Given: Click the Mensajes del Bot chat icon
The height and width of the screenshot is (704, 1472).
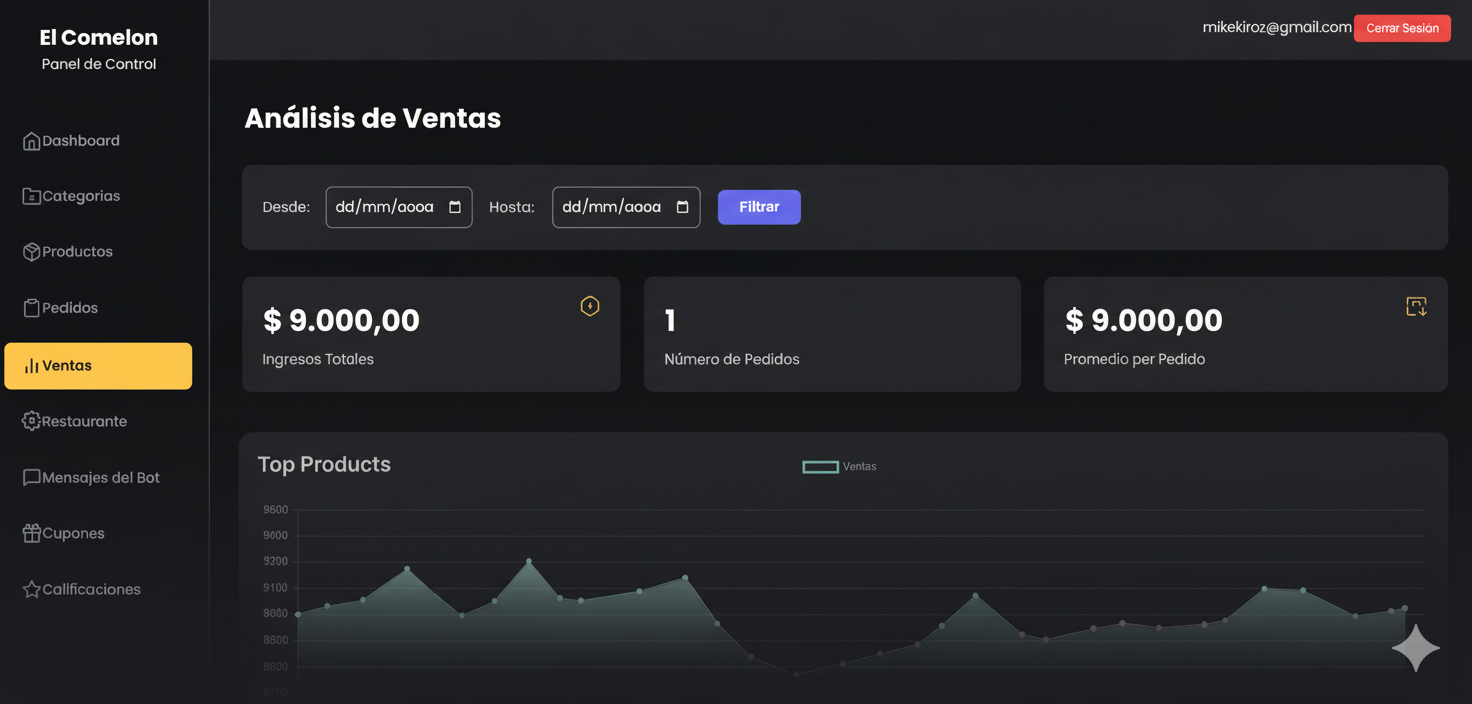Looking at the screenshot, I should (31, 478).
